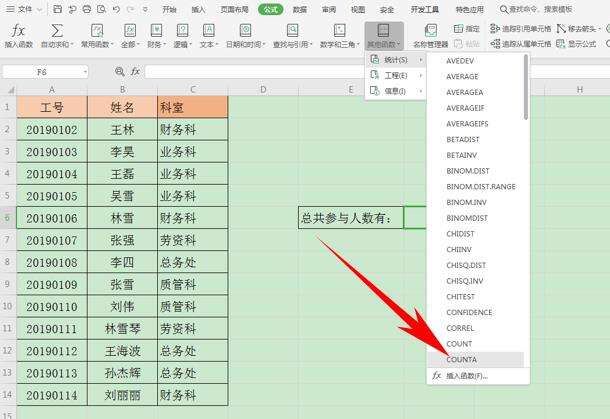Click 移去箭头 remove arrows
Screen dimensions: 610x419
[577, 28]
